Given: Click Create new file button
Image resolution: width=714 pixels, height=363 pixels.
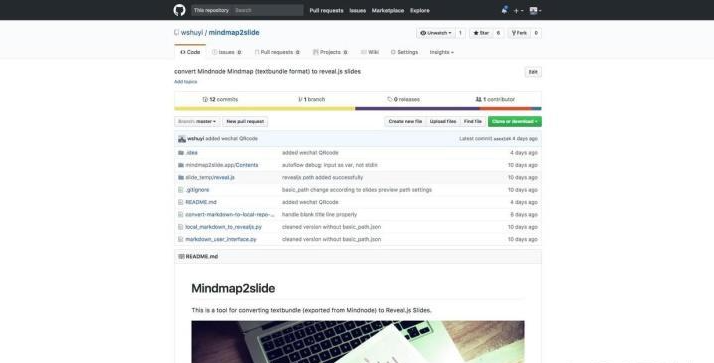Looking at the screenshot, I should (405, 122).
